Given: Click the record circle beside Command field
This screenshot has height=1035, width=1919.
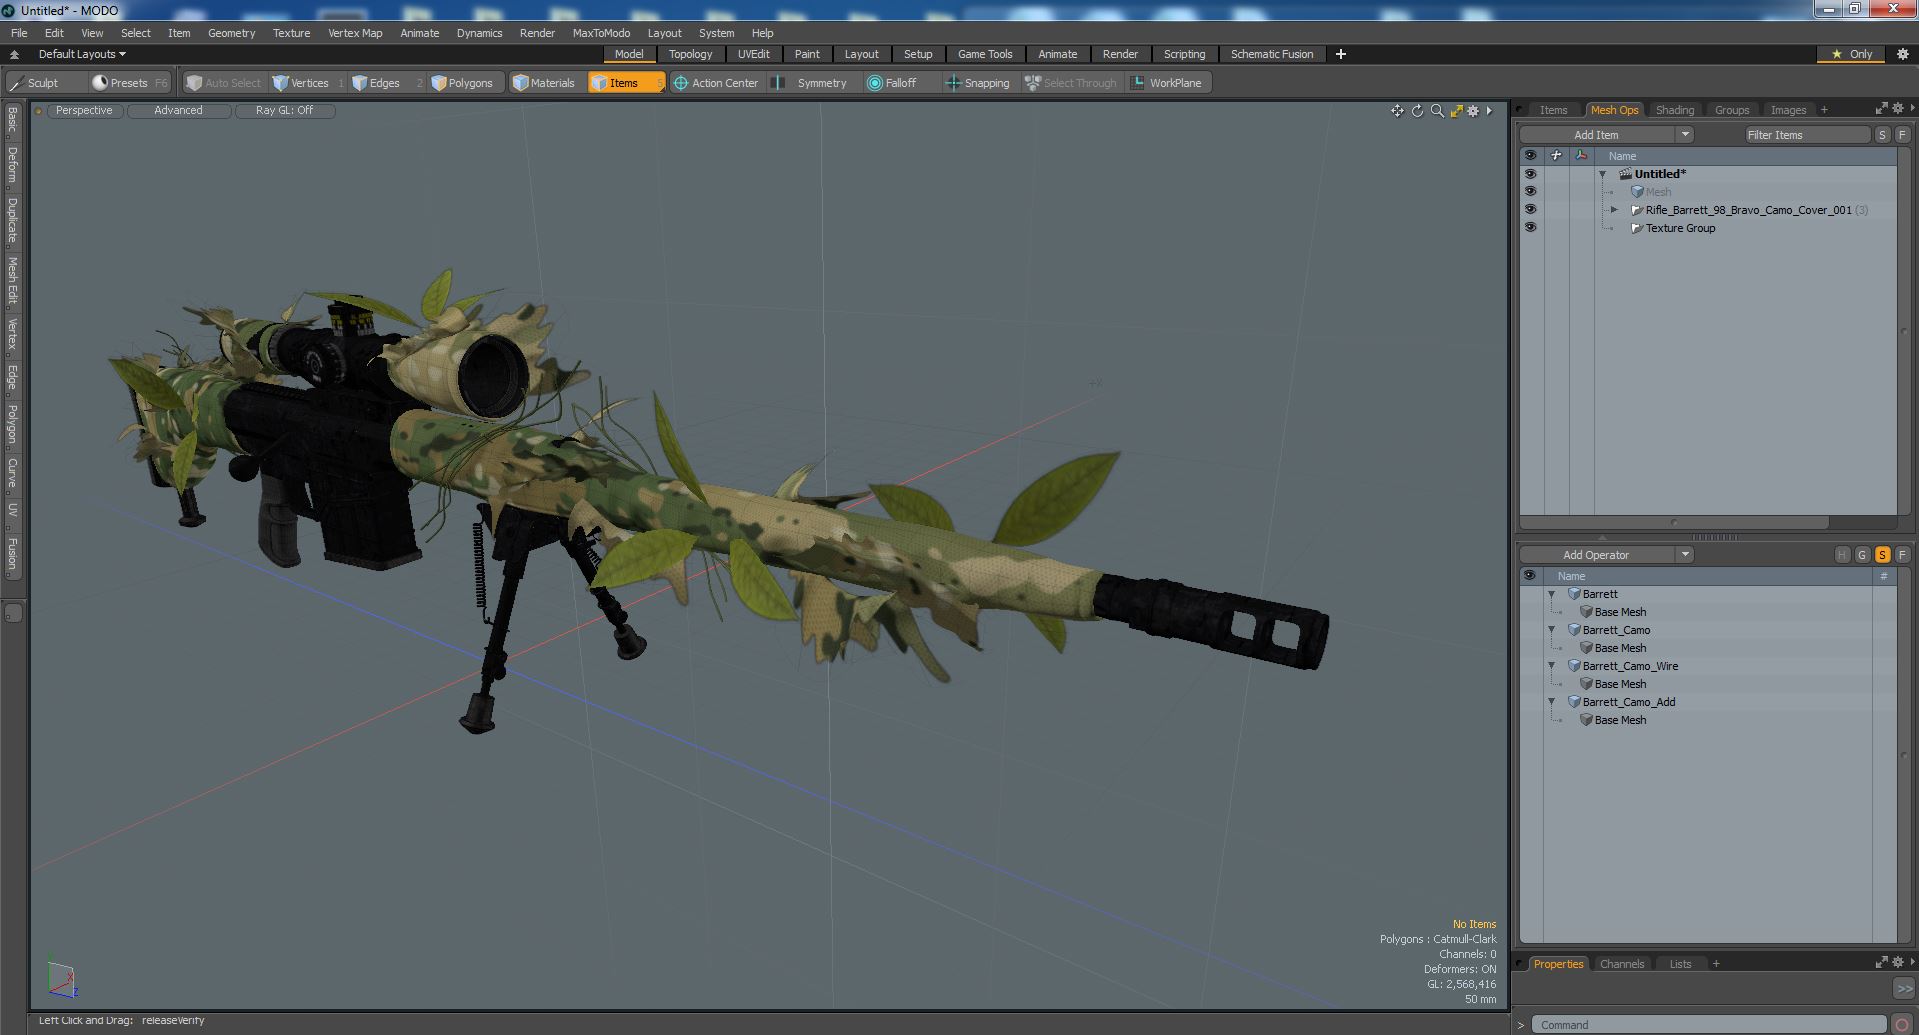Looking at the screenshot, I should 1902,1025.
